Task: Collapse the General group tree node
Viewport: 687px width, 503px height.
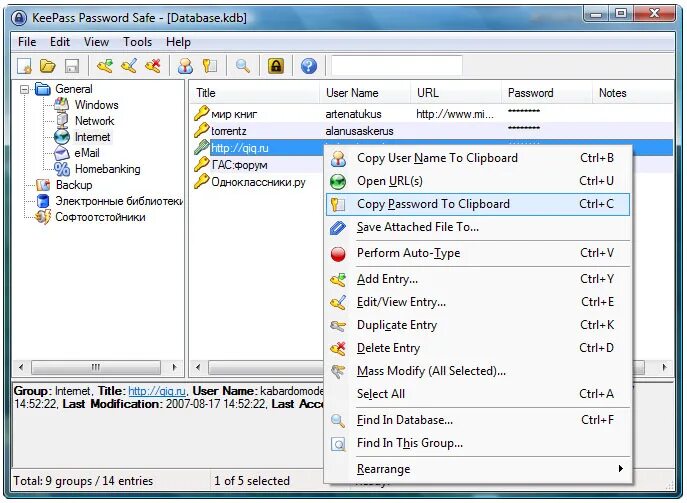Action: coord(25,89)
